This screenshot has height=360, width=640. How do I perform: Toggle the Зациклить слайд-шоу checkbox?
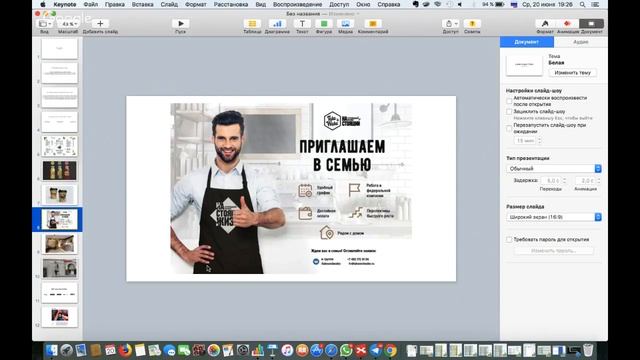(x=509, y=111)
